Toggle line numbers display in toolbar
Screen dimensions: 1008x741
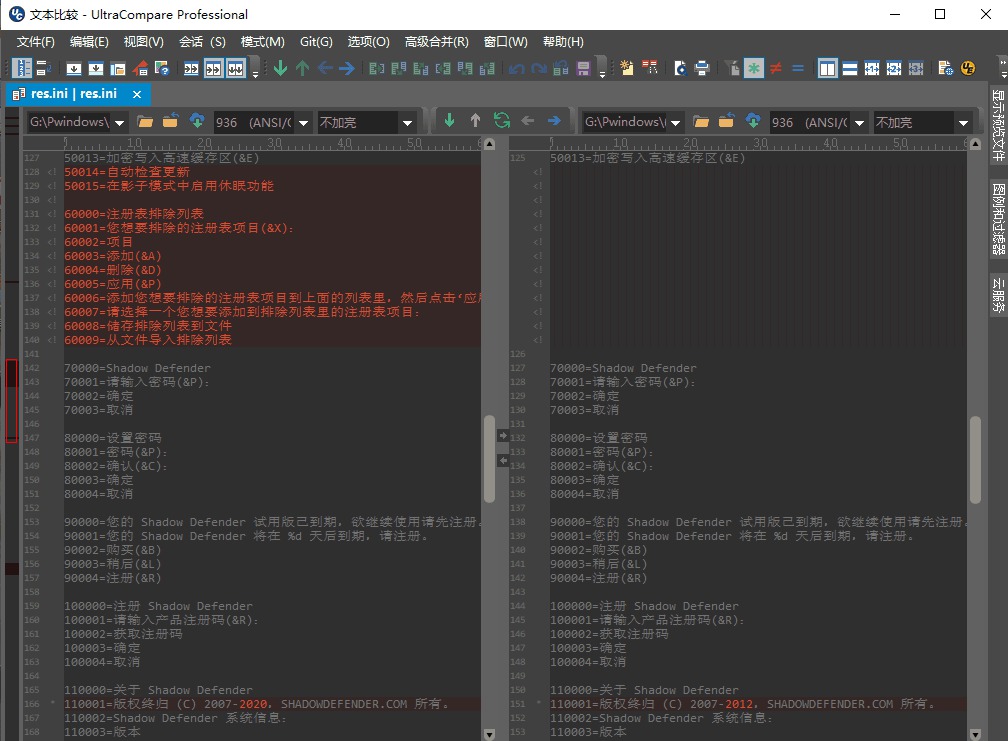(x=22, y=67)
